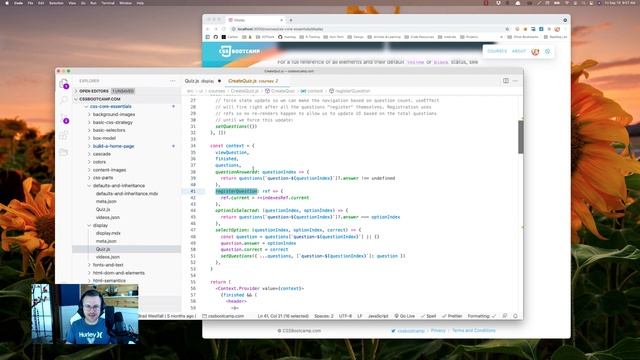The height and width of the screenshot is (360, 640).
Task: Click the theme icon beside the avatar
Action: tap(547, 51)
